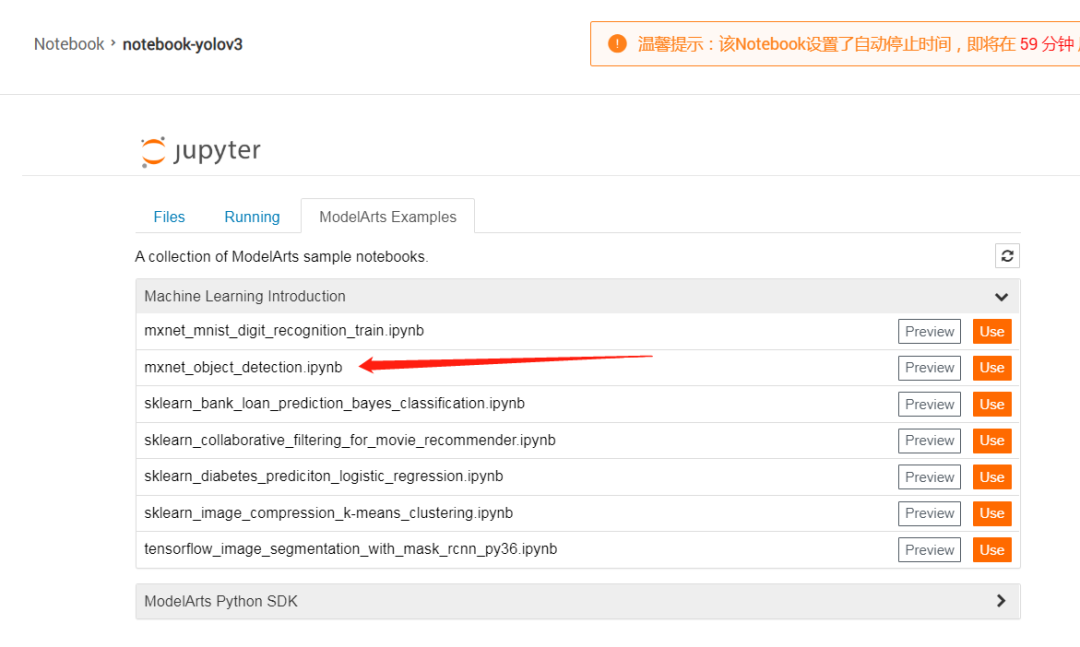Use tensorflow_image_segmentation_with_mask_rcnn_py36.ipynb
Viewport: 1080px width, 647px height.
point(992,550)
